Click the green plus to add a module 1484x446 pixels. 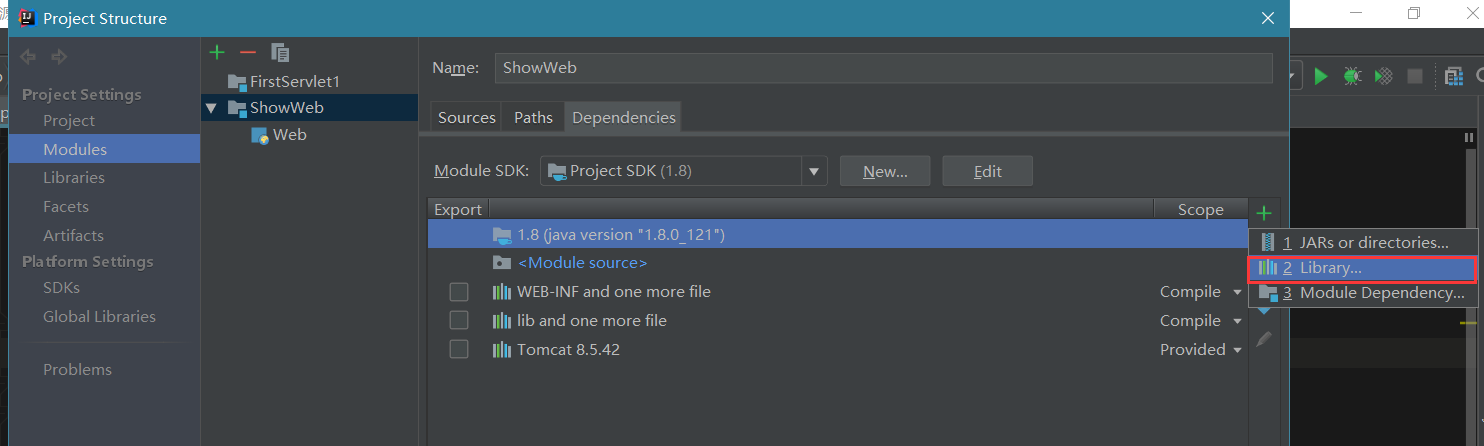[x=217, y=52]
